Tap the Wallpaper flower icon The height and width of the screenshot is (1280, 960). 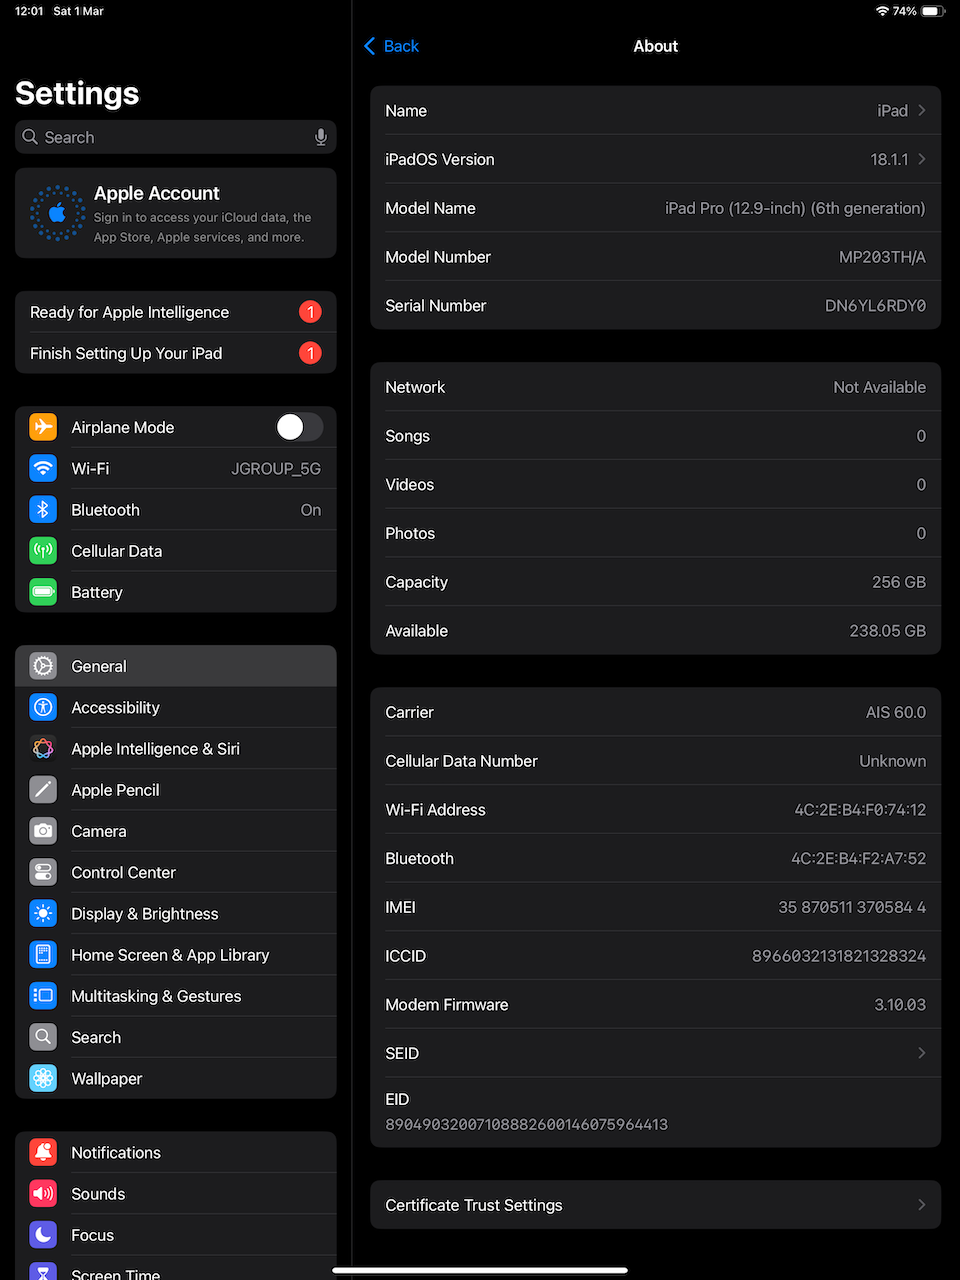click(43, 1078)
